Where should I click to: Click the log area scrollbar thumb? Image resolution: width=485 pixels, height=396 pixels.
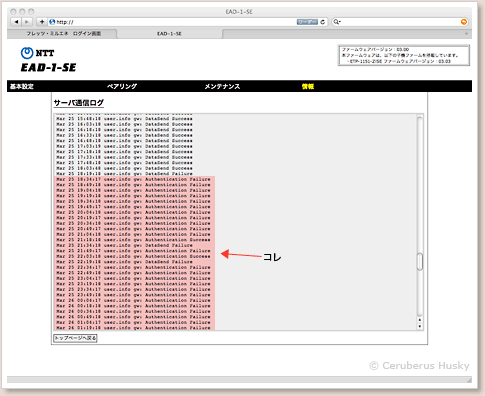tap(420, 262)
